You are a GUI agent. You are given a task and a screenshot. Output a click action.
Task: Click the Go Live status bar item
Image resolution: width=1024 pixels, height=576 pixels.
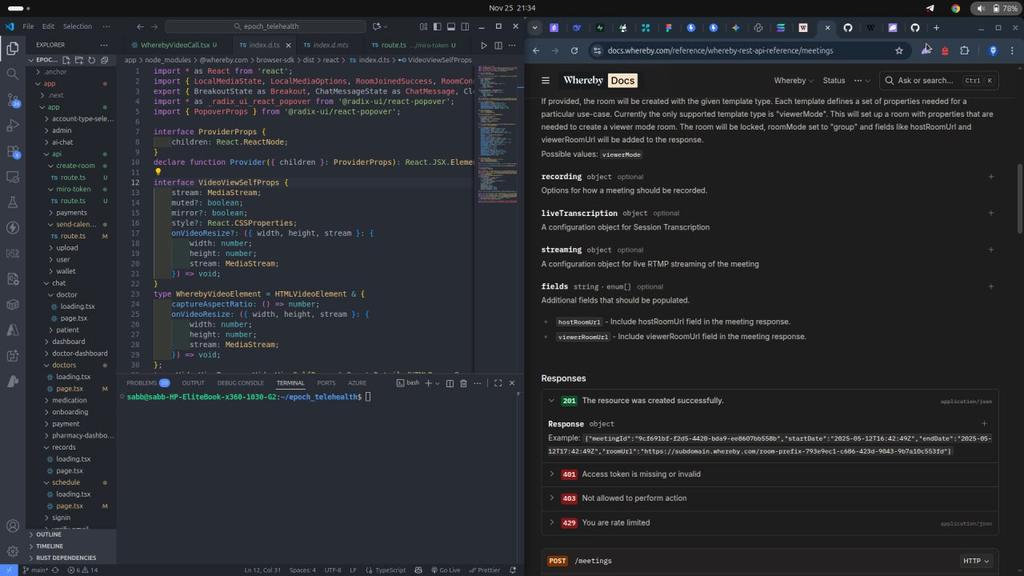(445, 570)
